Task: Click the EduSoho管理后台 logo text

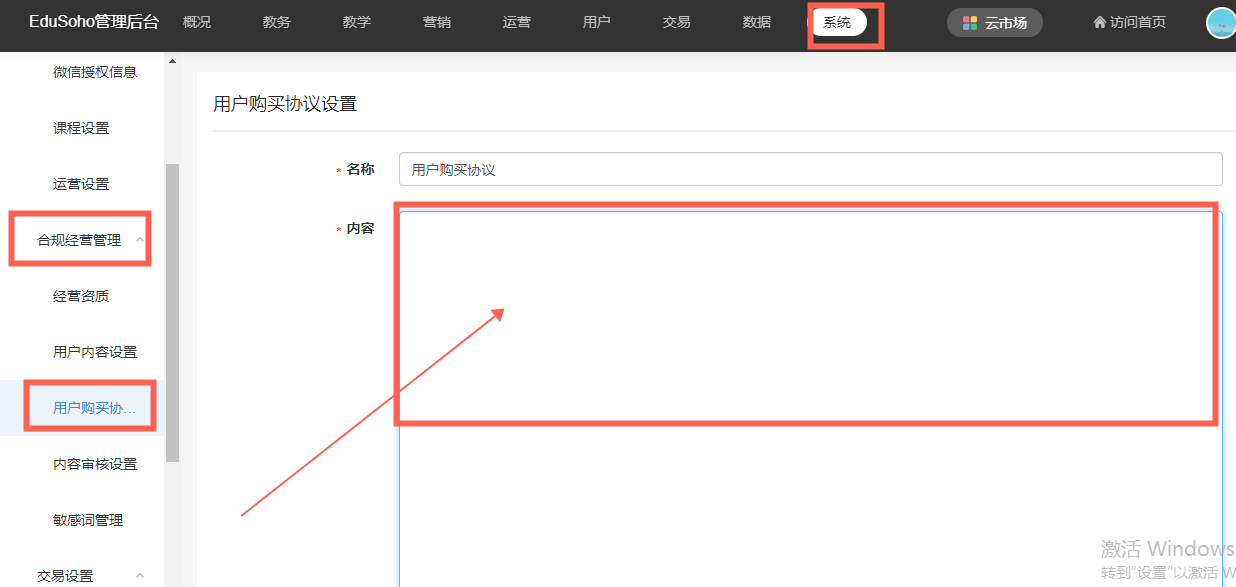Action: (x=94, y=22)
